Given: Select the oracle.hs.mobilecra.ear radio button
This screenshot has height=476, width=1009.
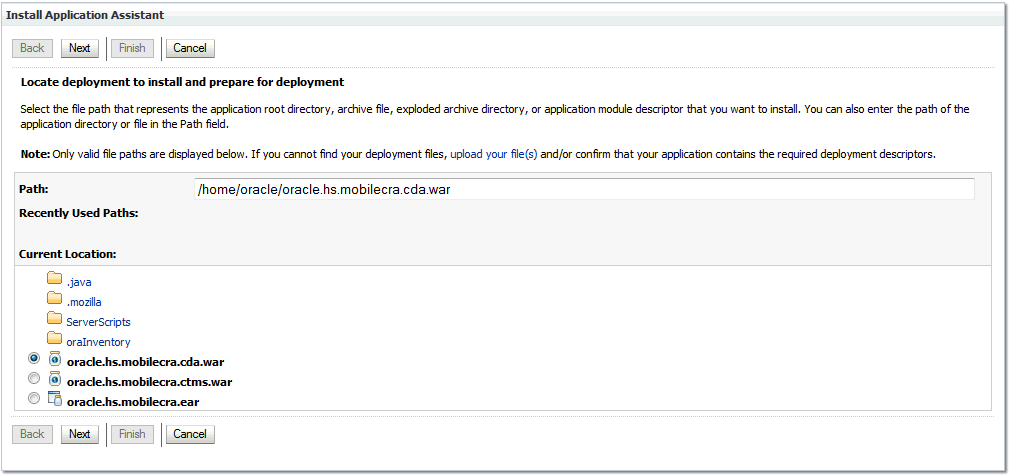Looking at the screenshot, I should (x=34, y=399).
